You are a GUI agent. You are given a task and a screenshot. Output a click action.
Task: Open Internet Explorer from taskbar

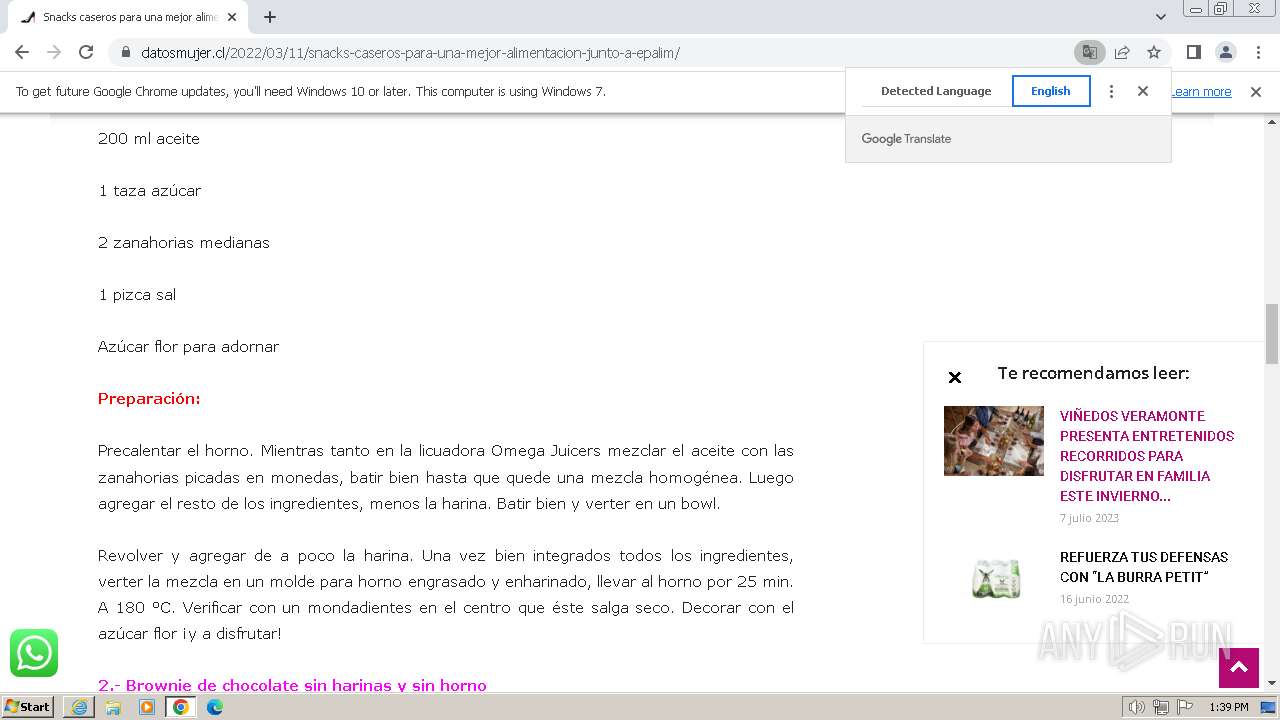pos(79,707)
